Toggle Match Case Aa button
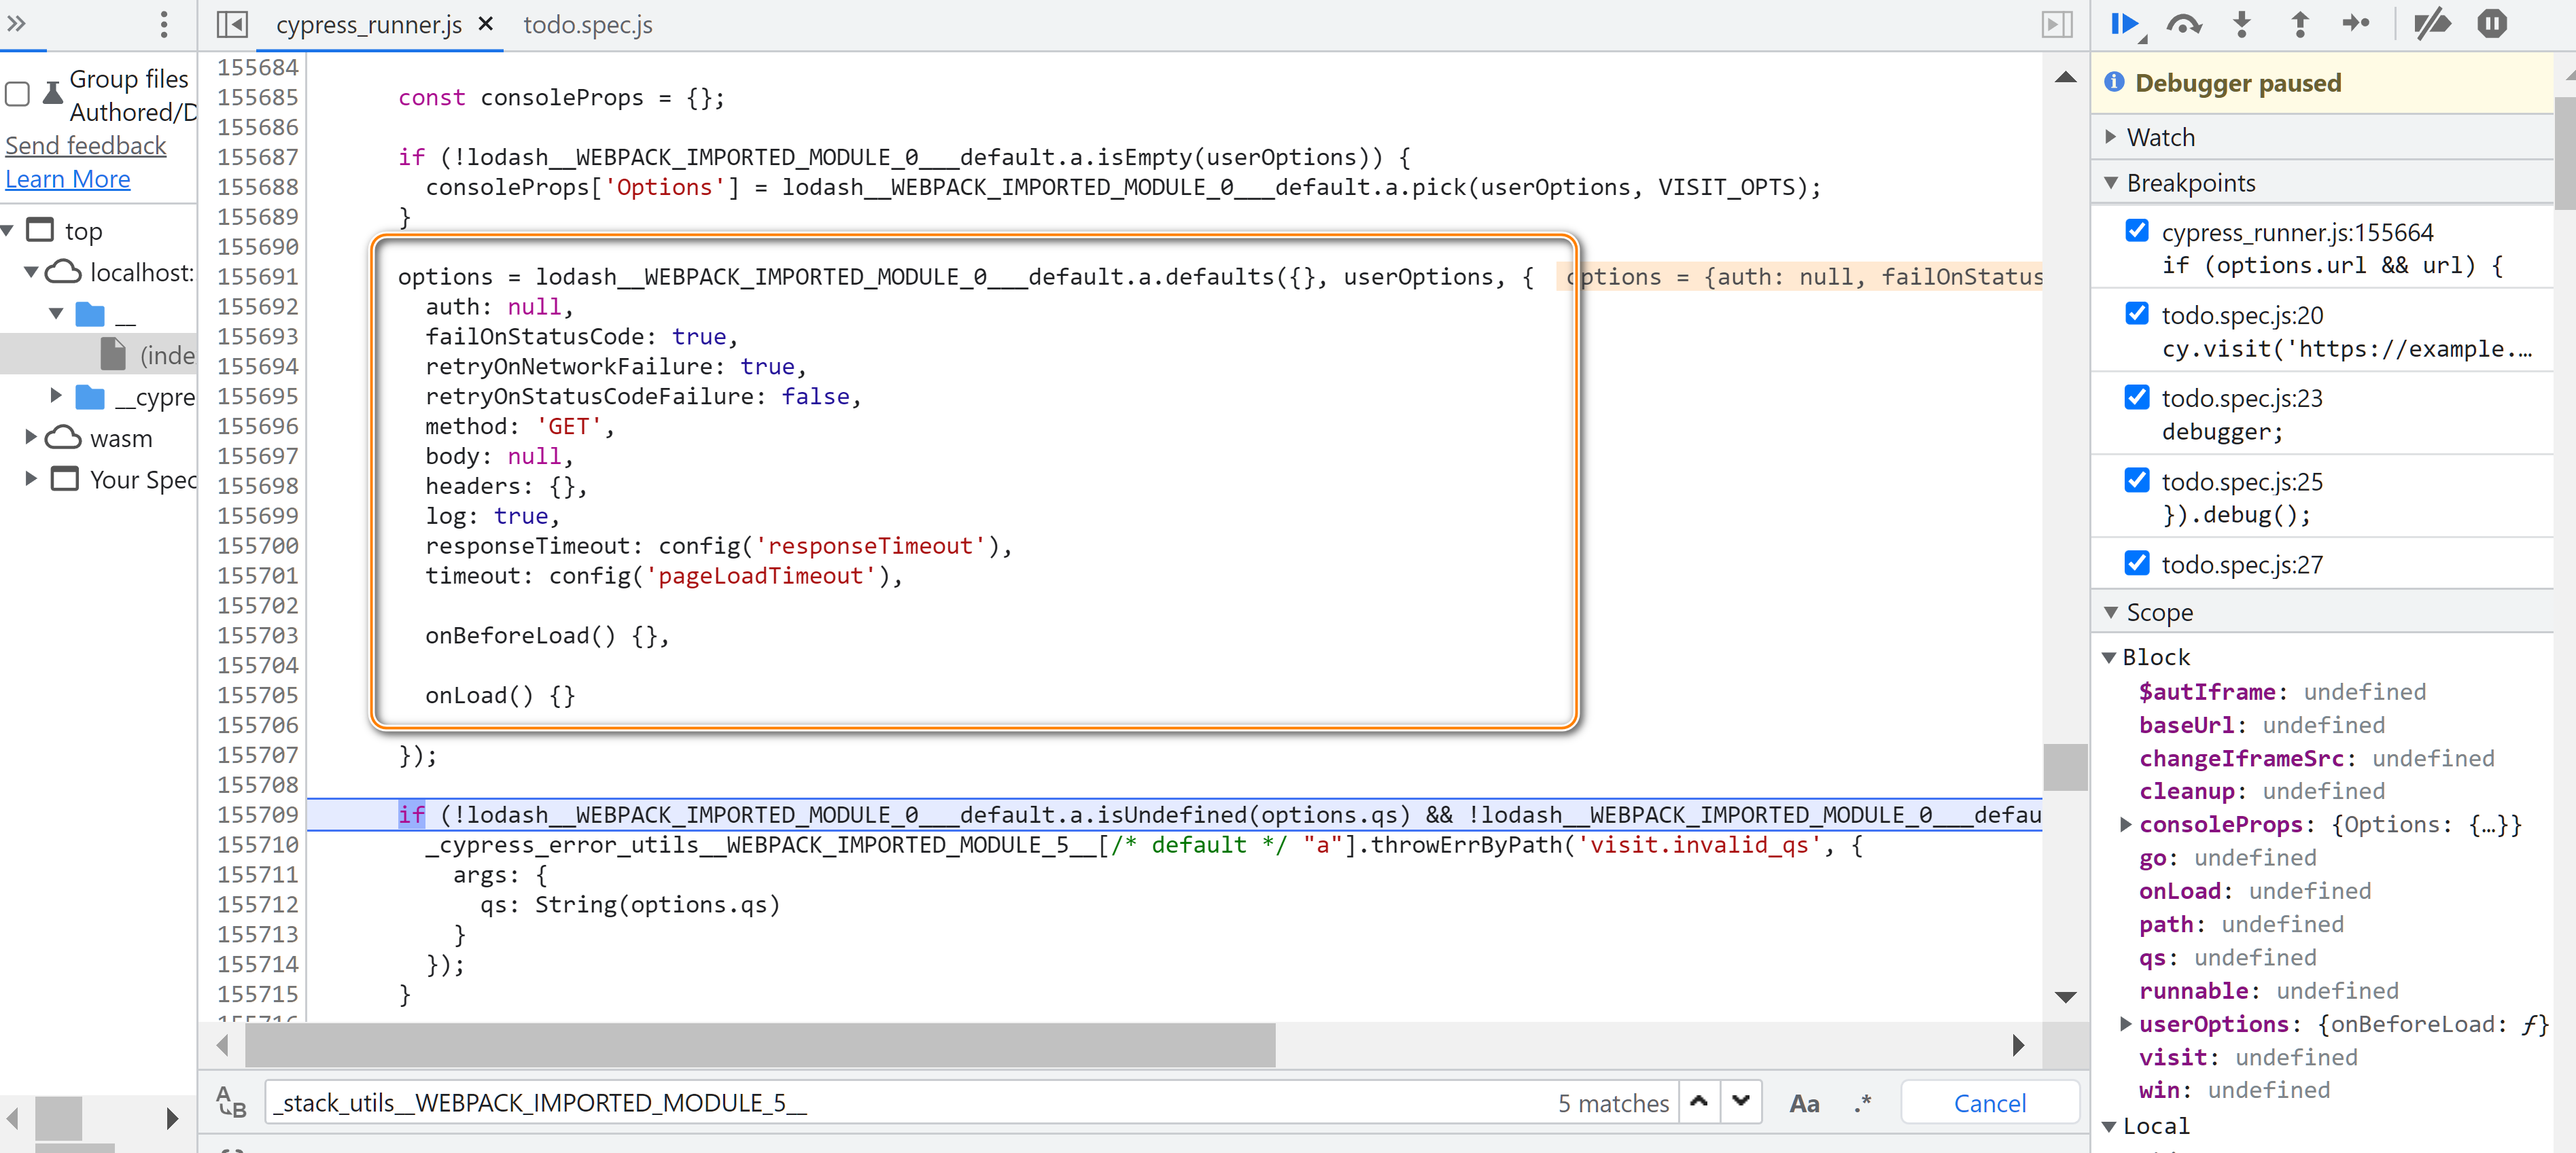Image resolution: width=2576 pixels, height=1153 pixels. coord(1803,1103)
